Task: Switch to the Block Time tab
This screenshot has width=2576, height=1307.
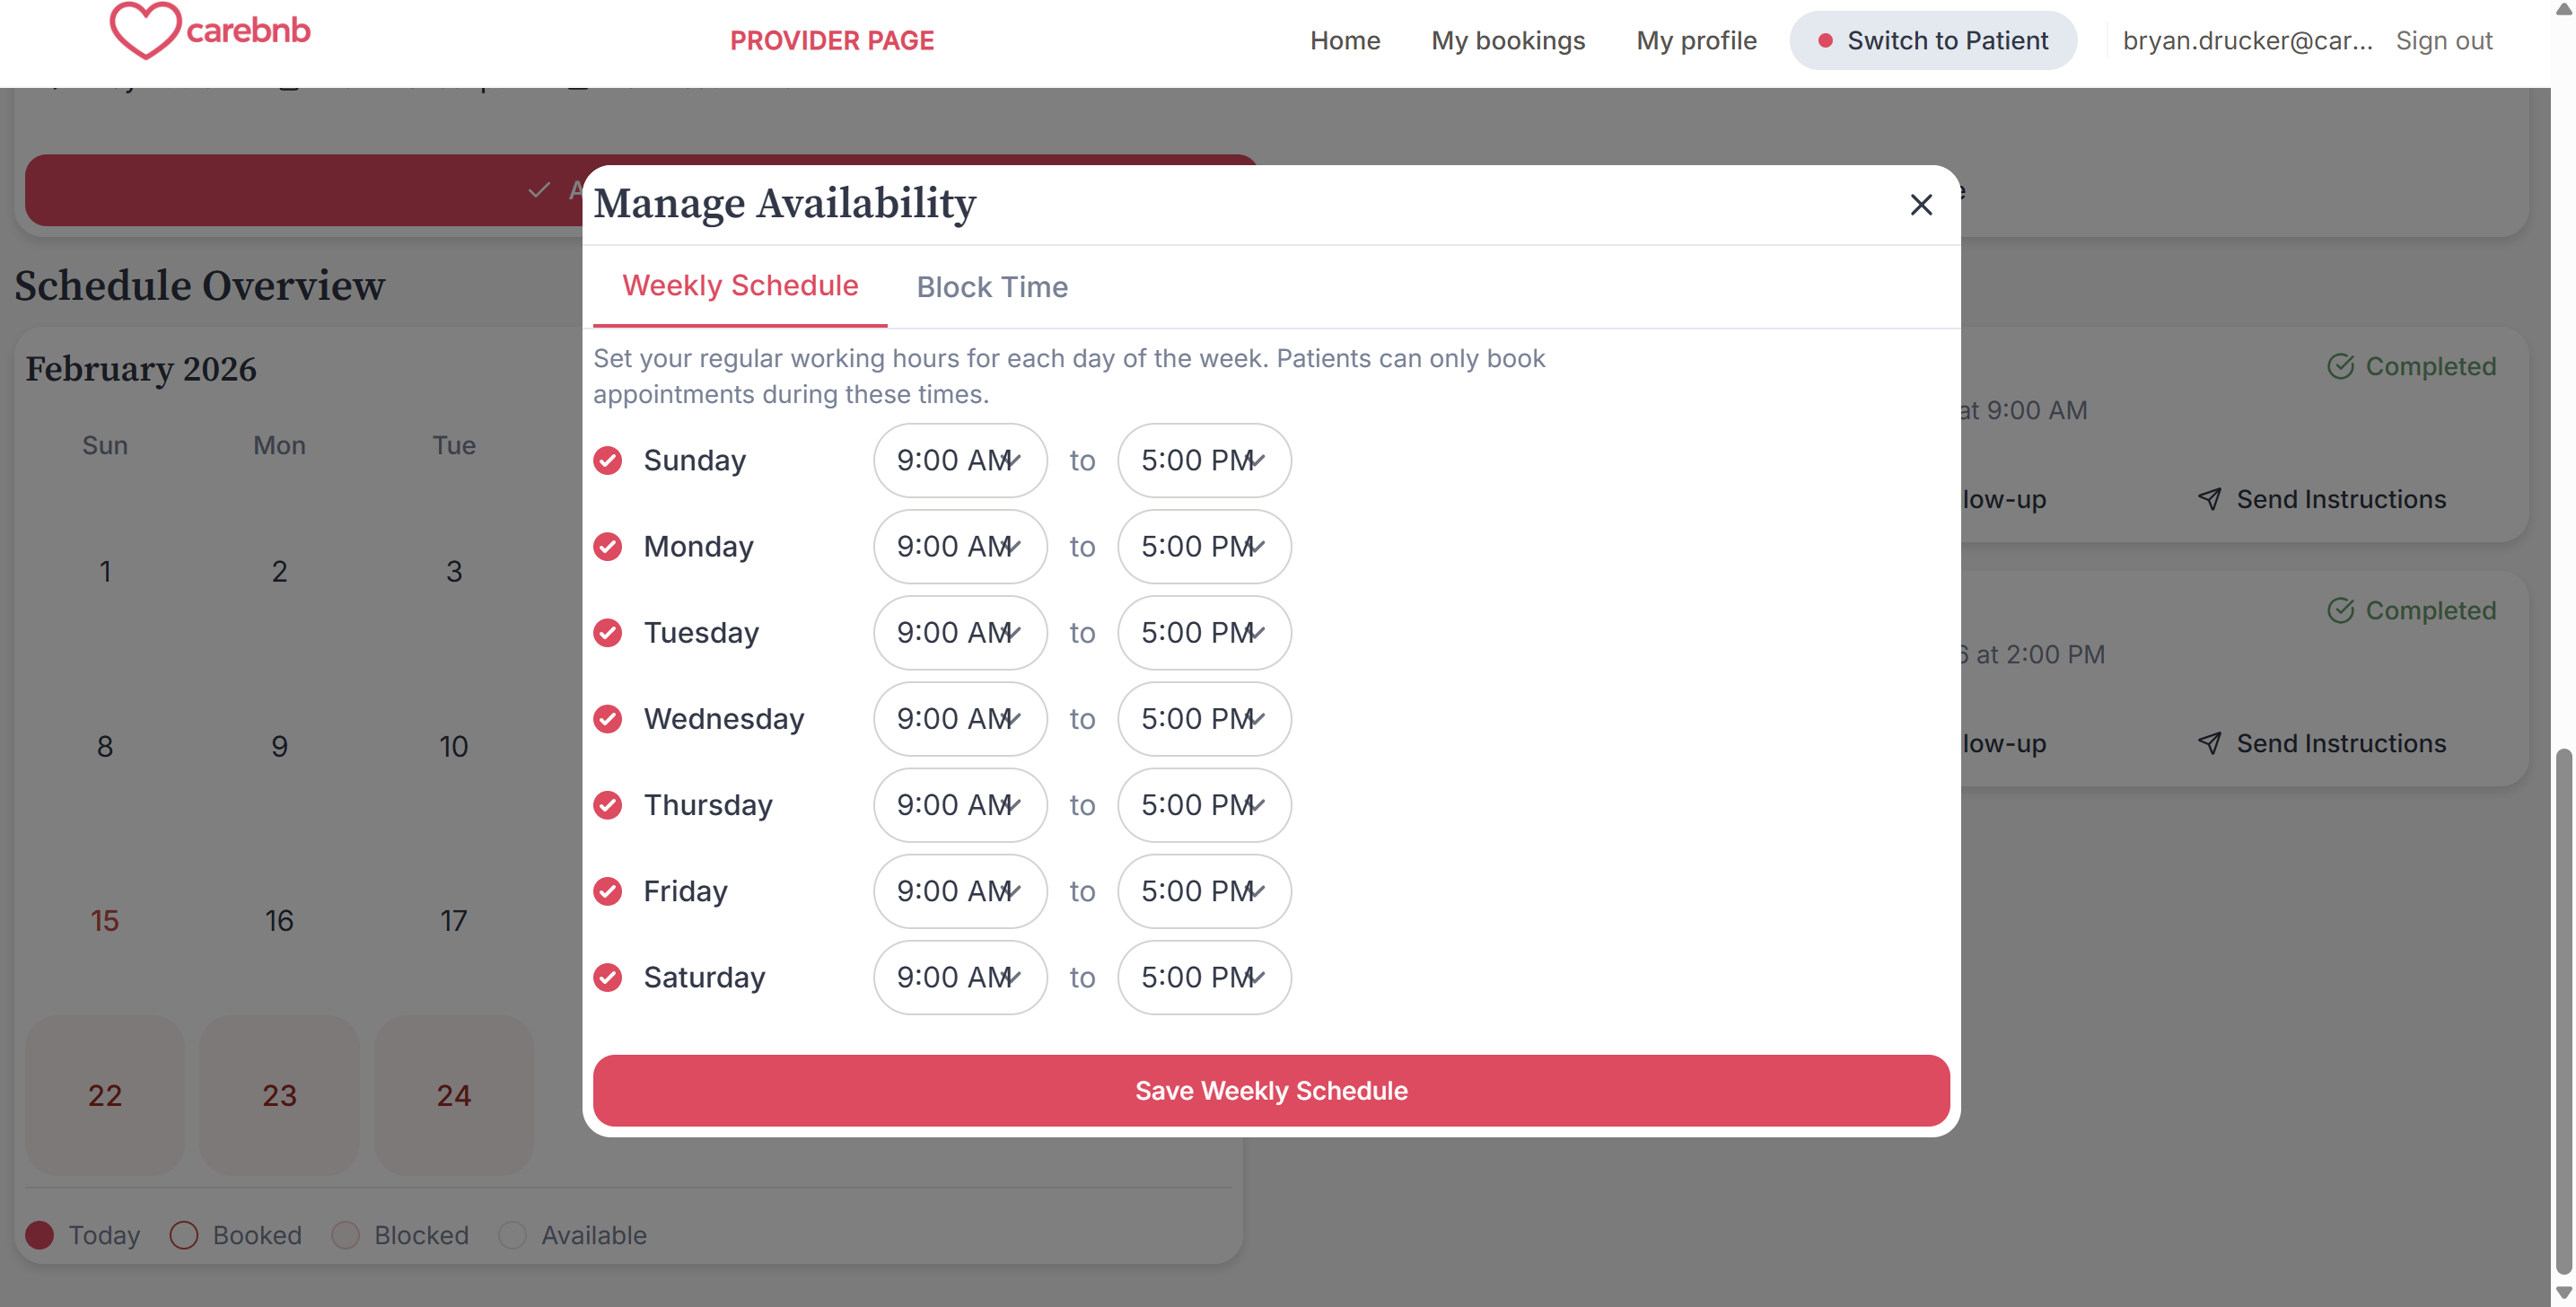Action: (x=991, y=287)
